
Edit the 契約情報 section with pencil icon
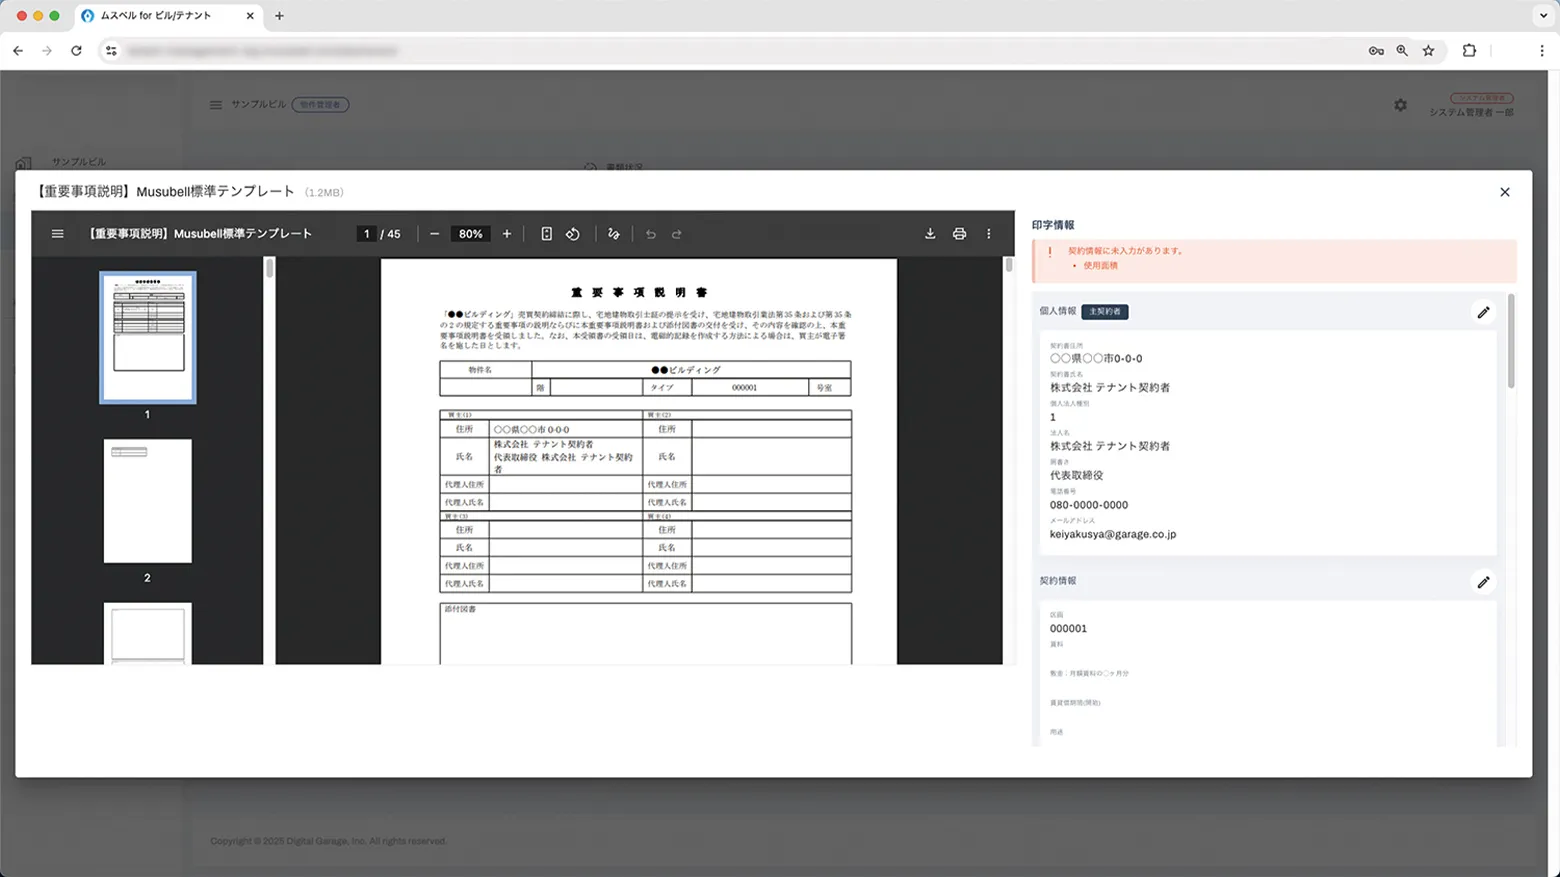[x=1483, y=582]
